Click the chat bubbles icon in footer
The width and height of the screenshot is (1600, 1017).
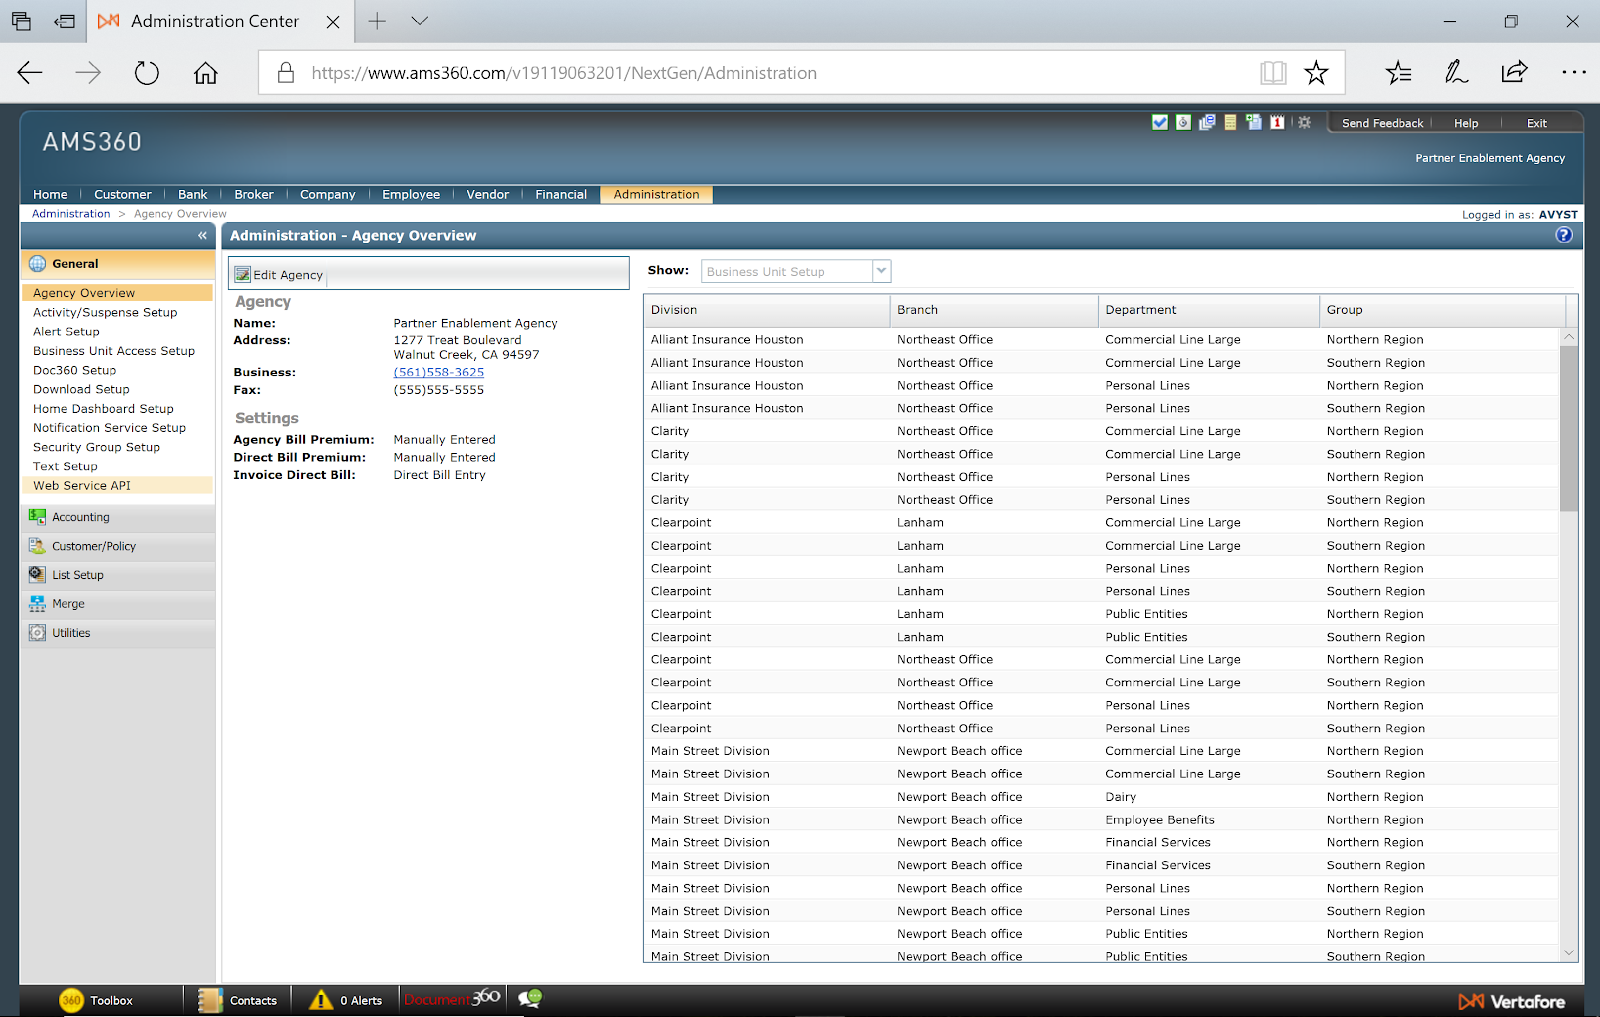pos(530,999)
